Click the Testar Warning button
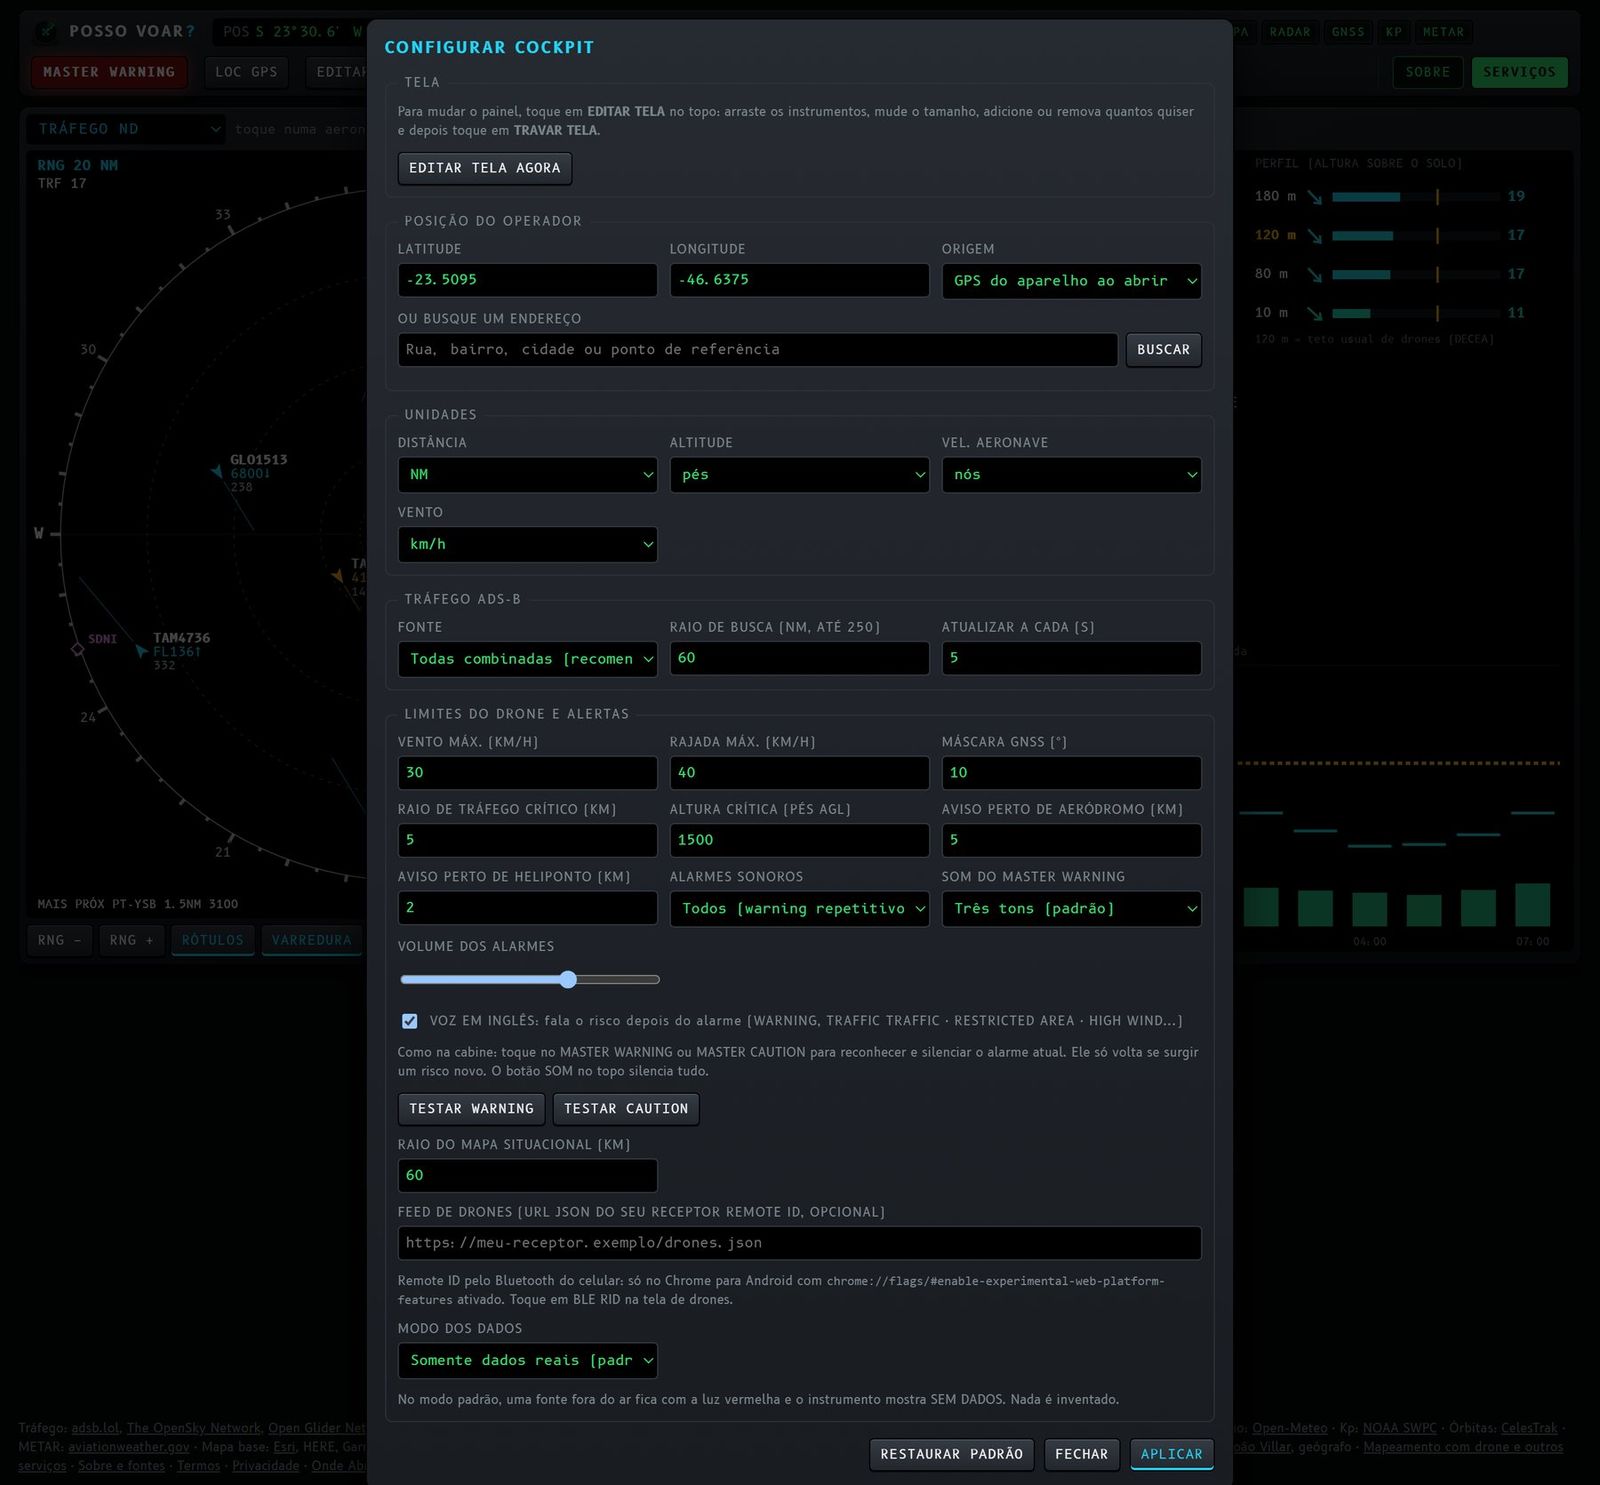 tap(472, 1109)
